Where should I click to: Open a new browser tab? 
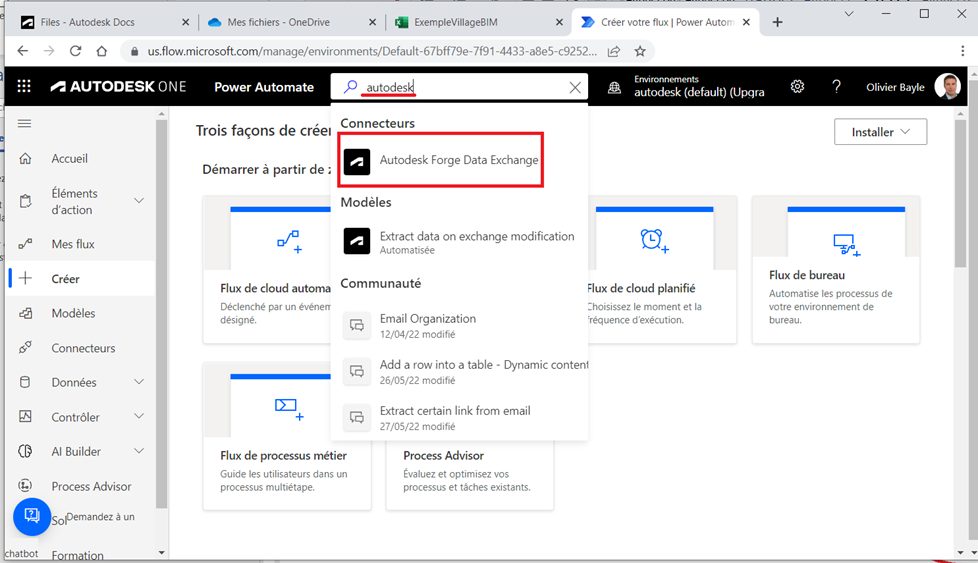point(777,22)
